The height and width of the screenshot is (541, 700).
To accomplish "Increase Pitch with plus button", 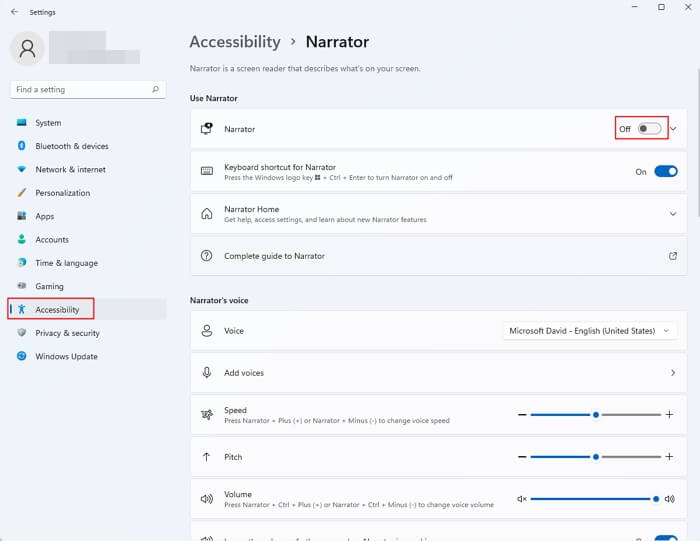I will pyautogui.click(x=669, y=456).
